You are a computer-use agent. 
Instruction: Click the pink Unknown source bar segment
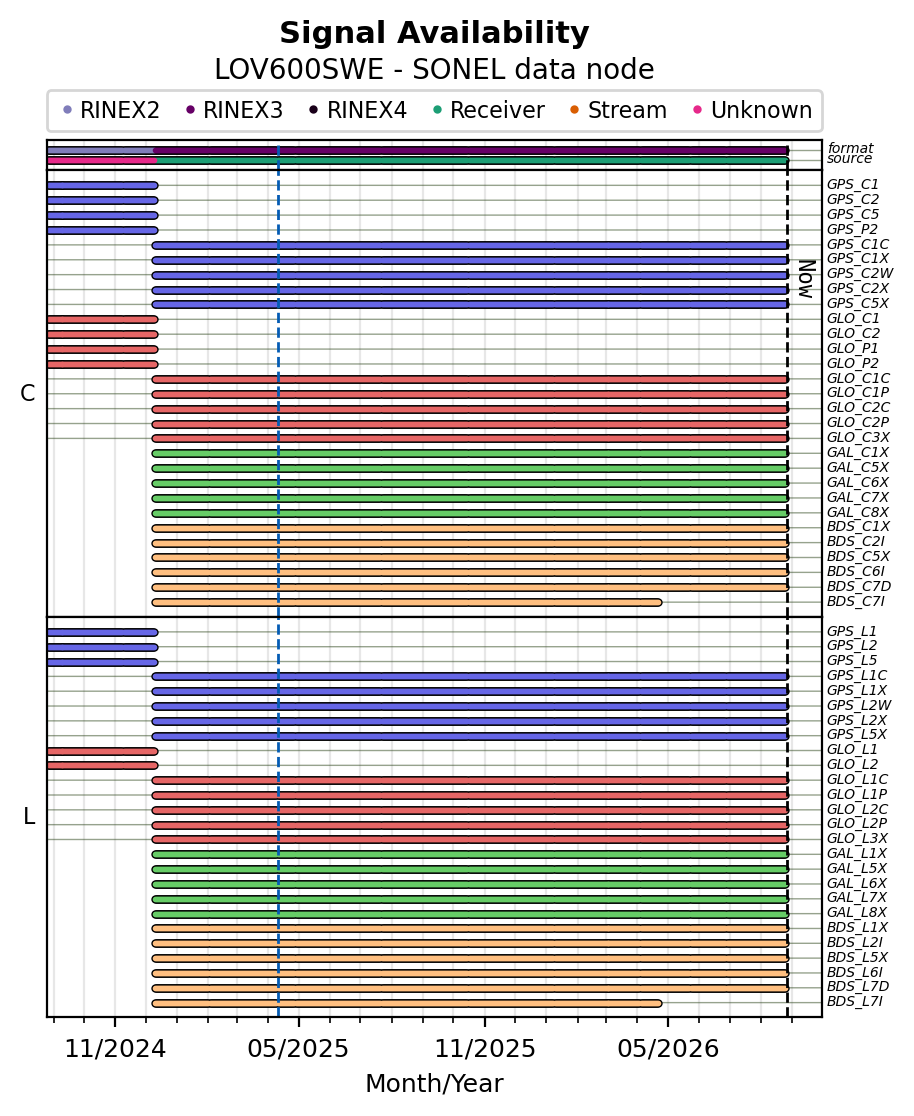click(x=102, y=160)
